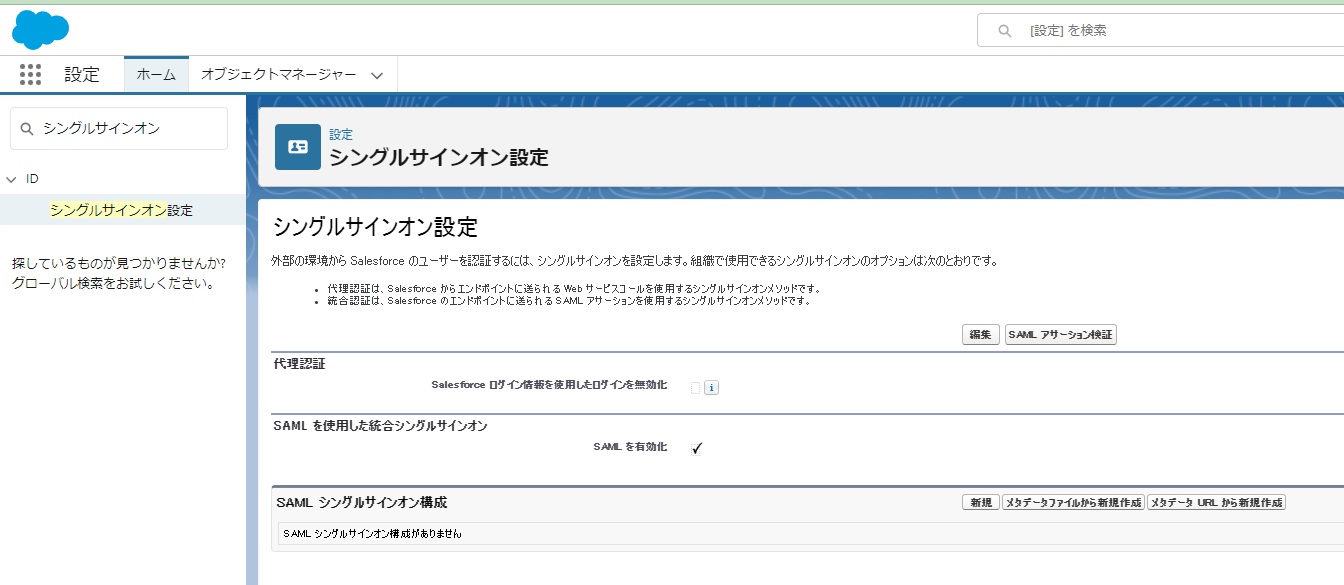Toggle the SAML を有効化 checkmark

click(697, 448)
